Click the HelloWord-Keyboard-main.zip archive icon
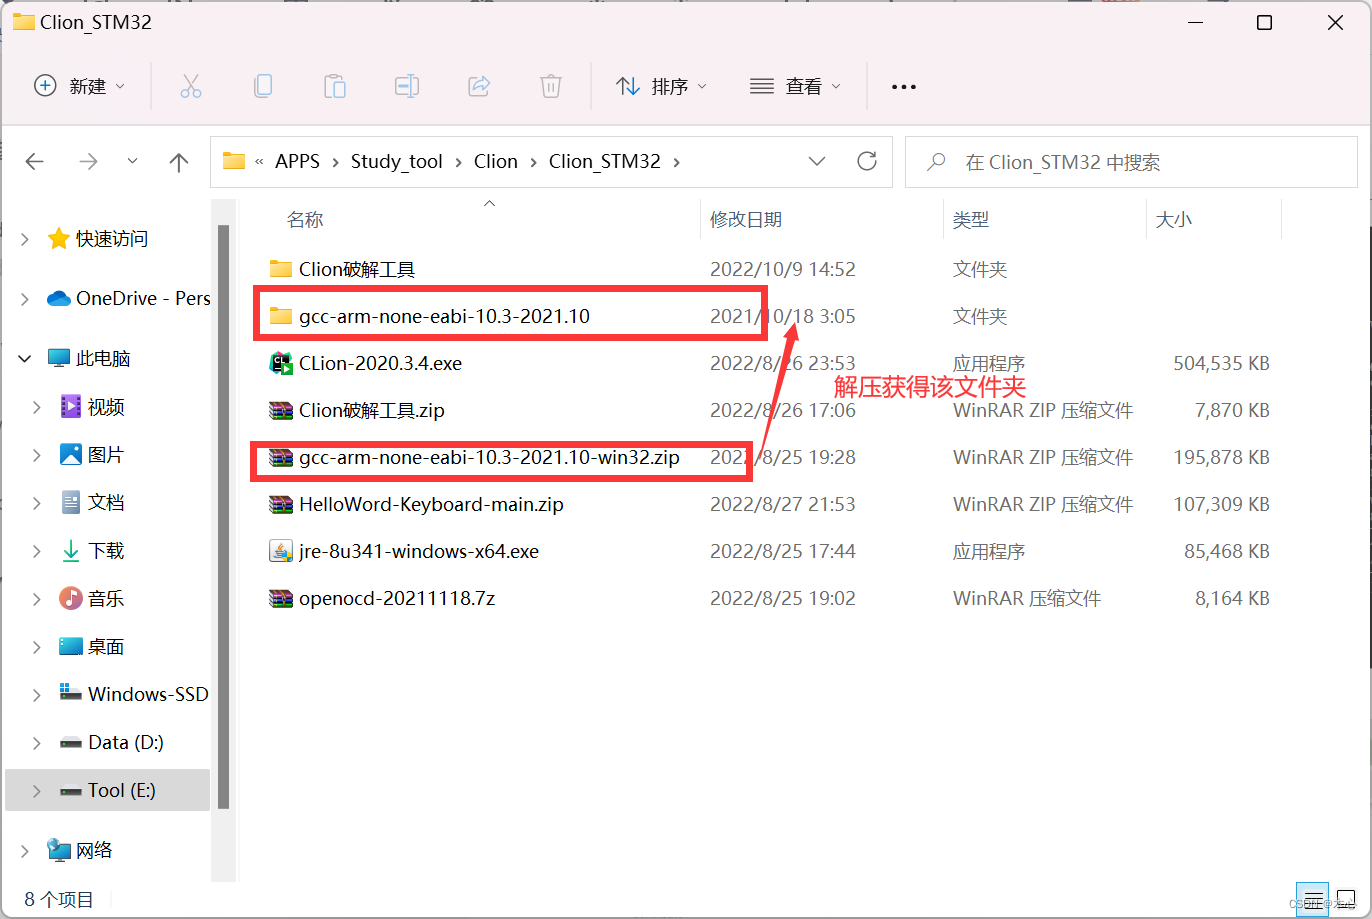The image size is (1372, 919). pyautogui.click(x=281, y=504)
